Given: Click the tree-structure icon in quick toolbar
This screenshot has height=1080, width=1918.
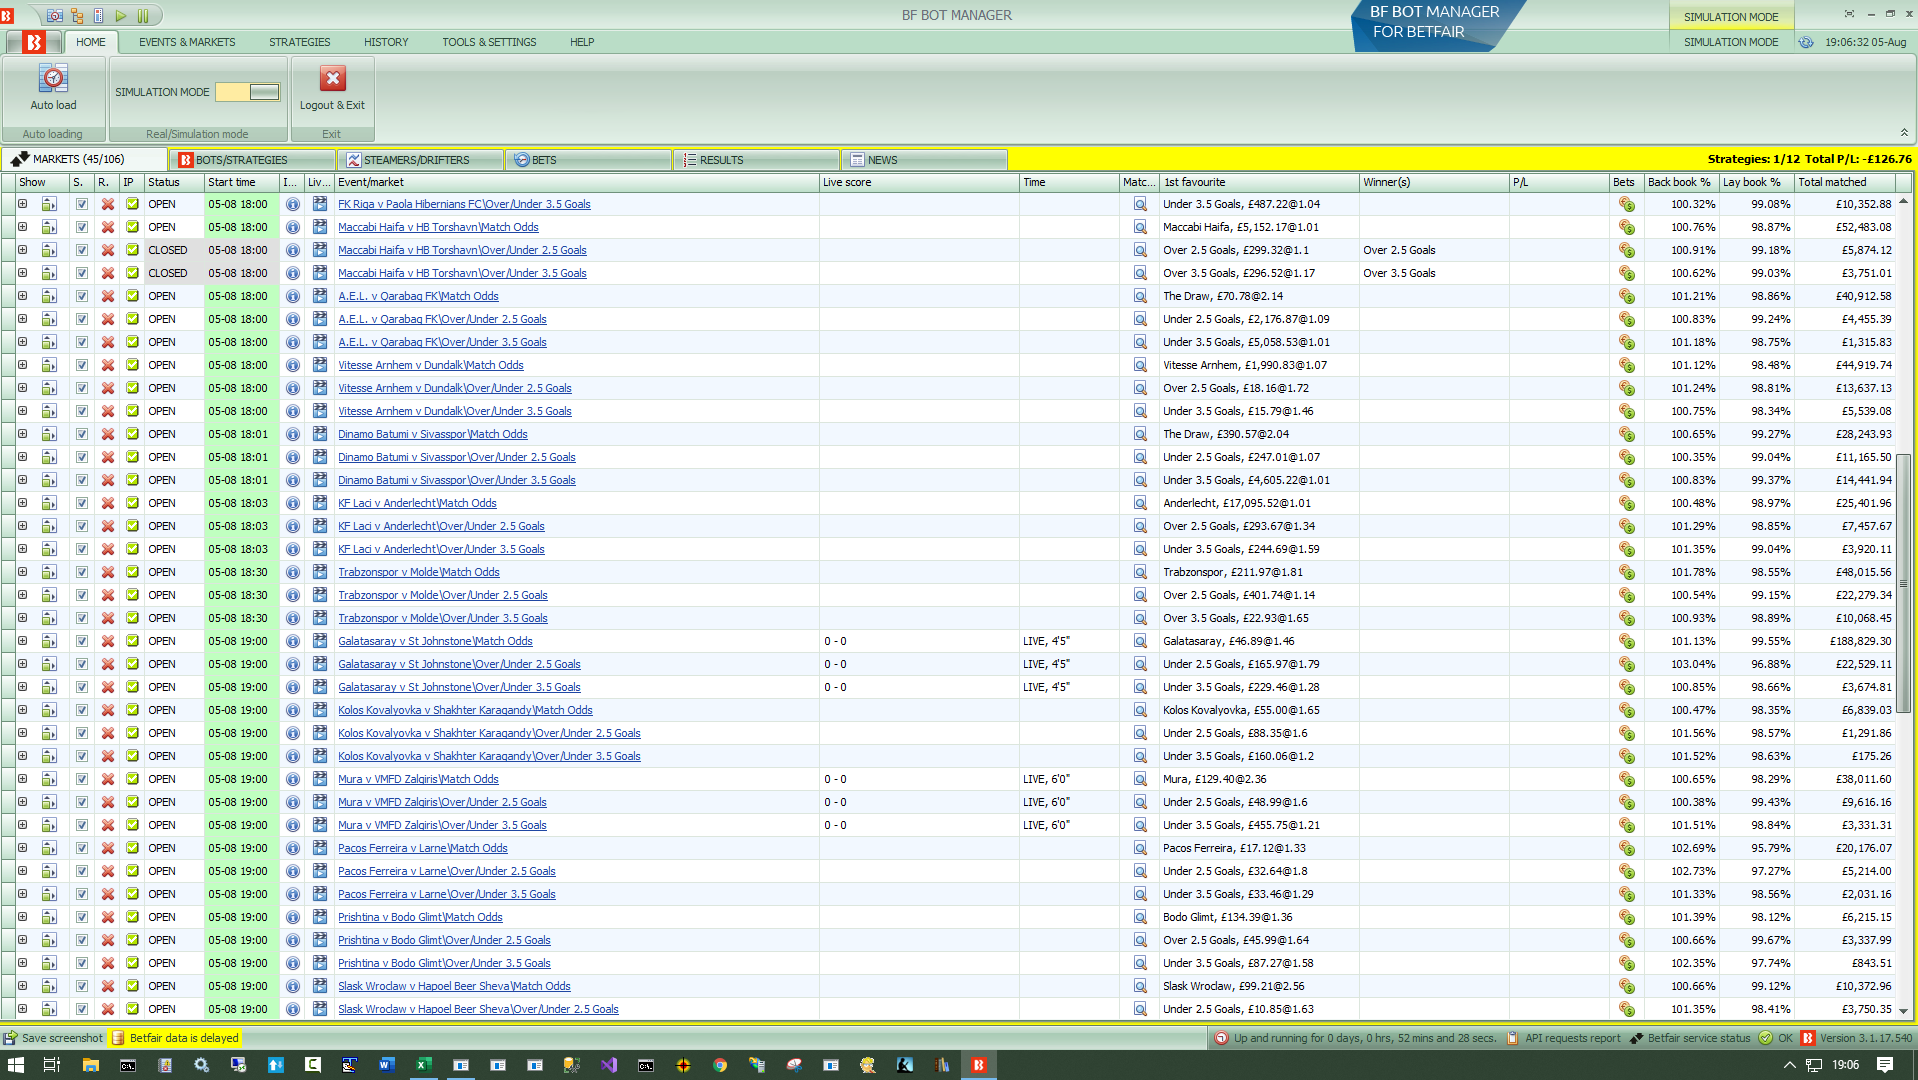Looking at the screenshot, I should point(77,16).
